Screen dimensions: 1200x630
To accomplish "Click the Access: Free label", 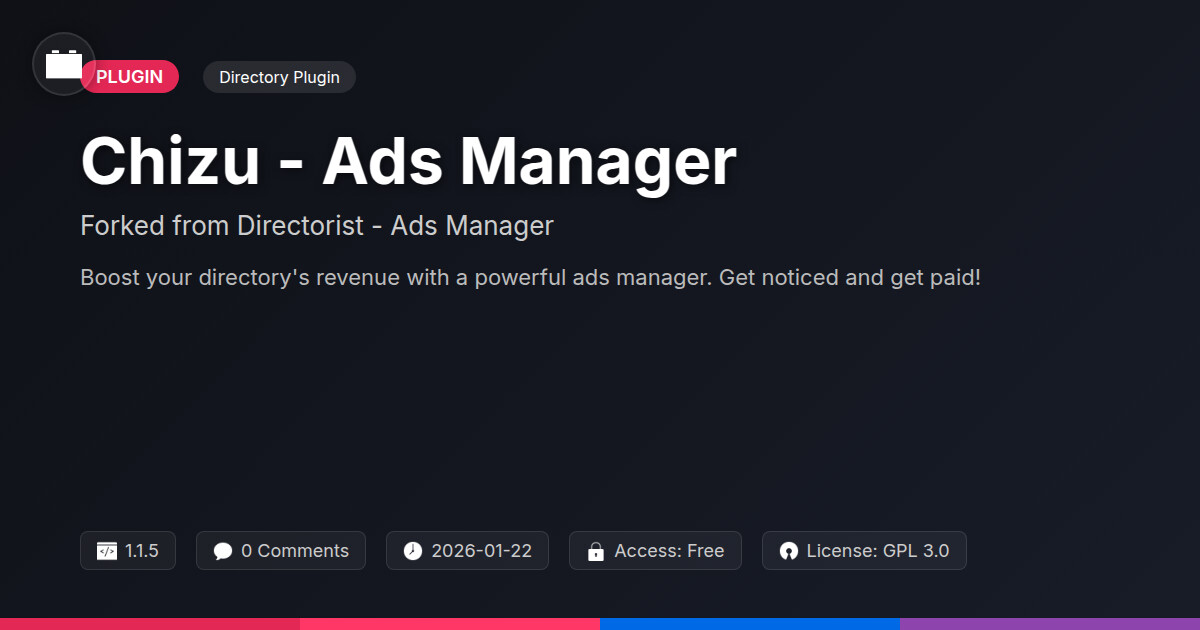I will (x=668, y=551).
